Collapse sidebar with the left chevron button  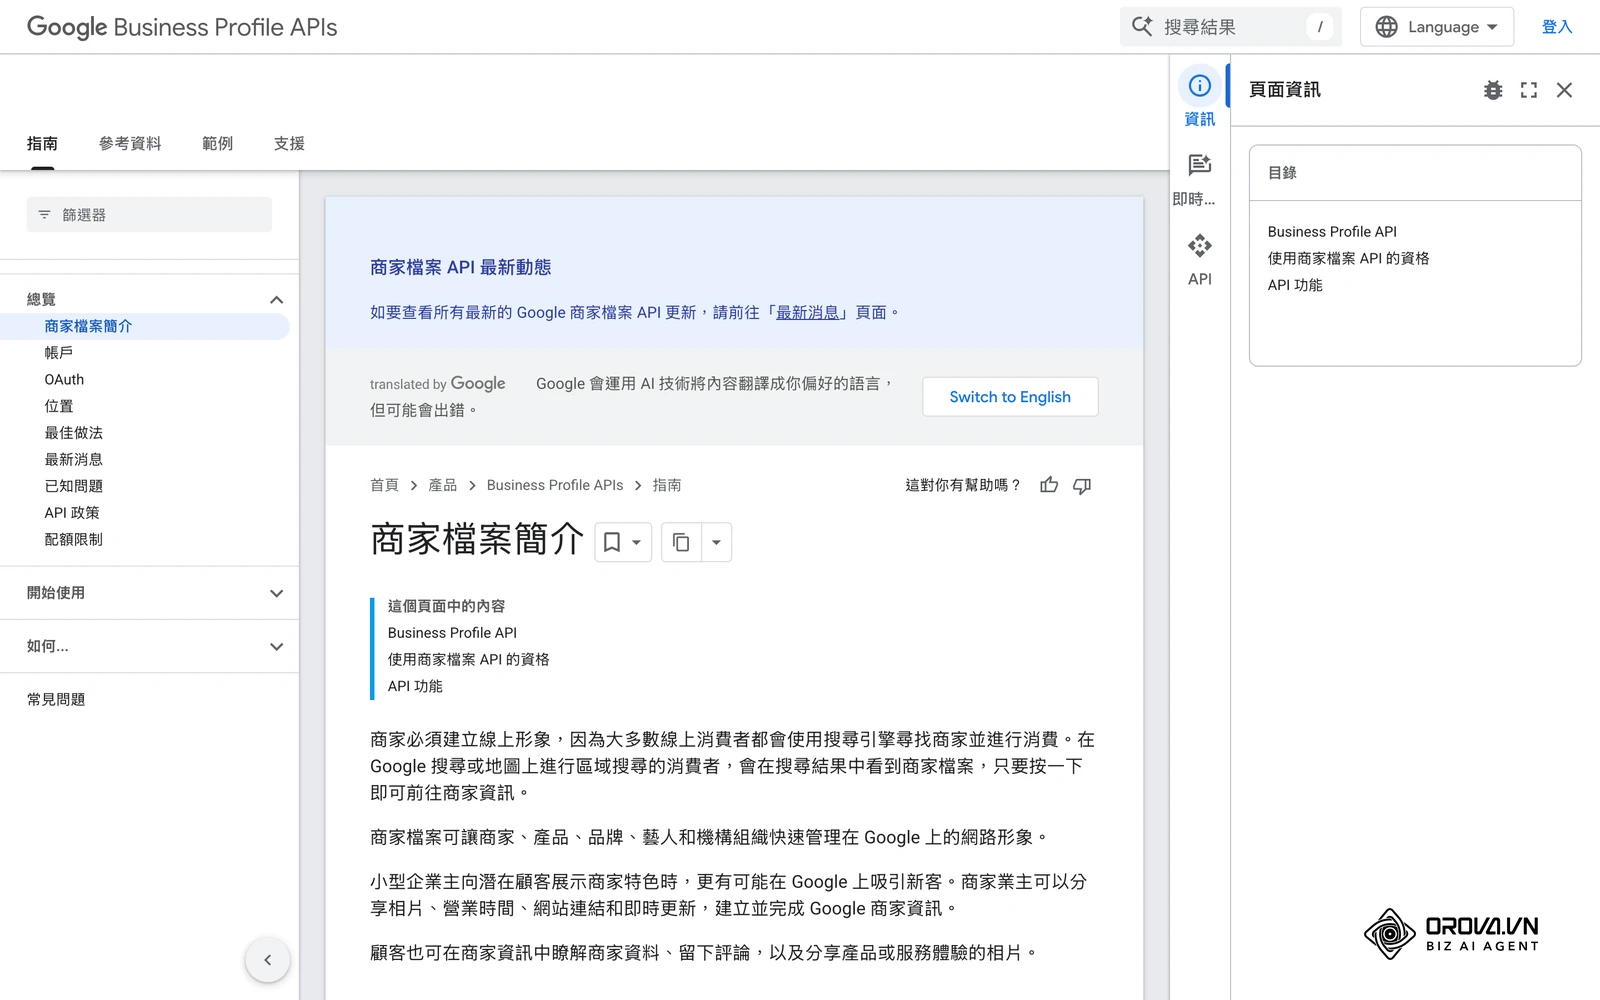[267, 960]
